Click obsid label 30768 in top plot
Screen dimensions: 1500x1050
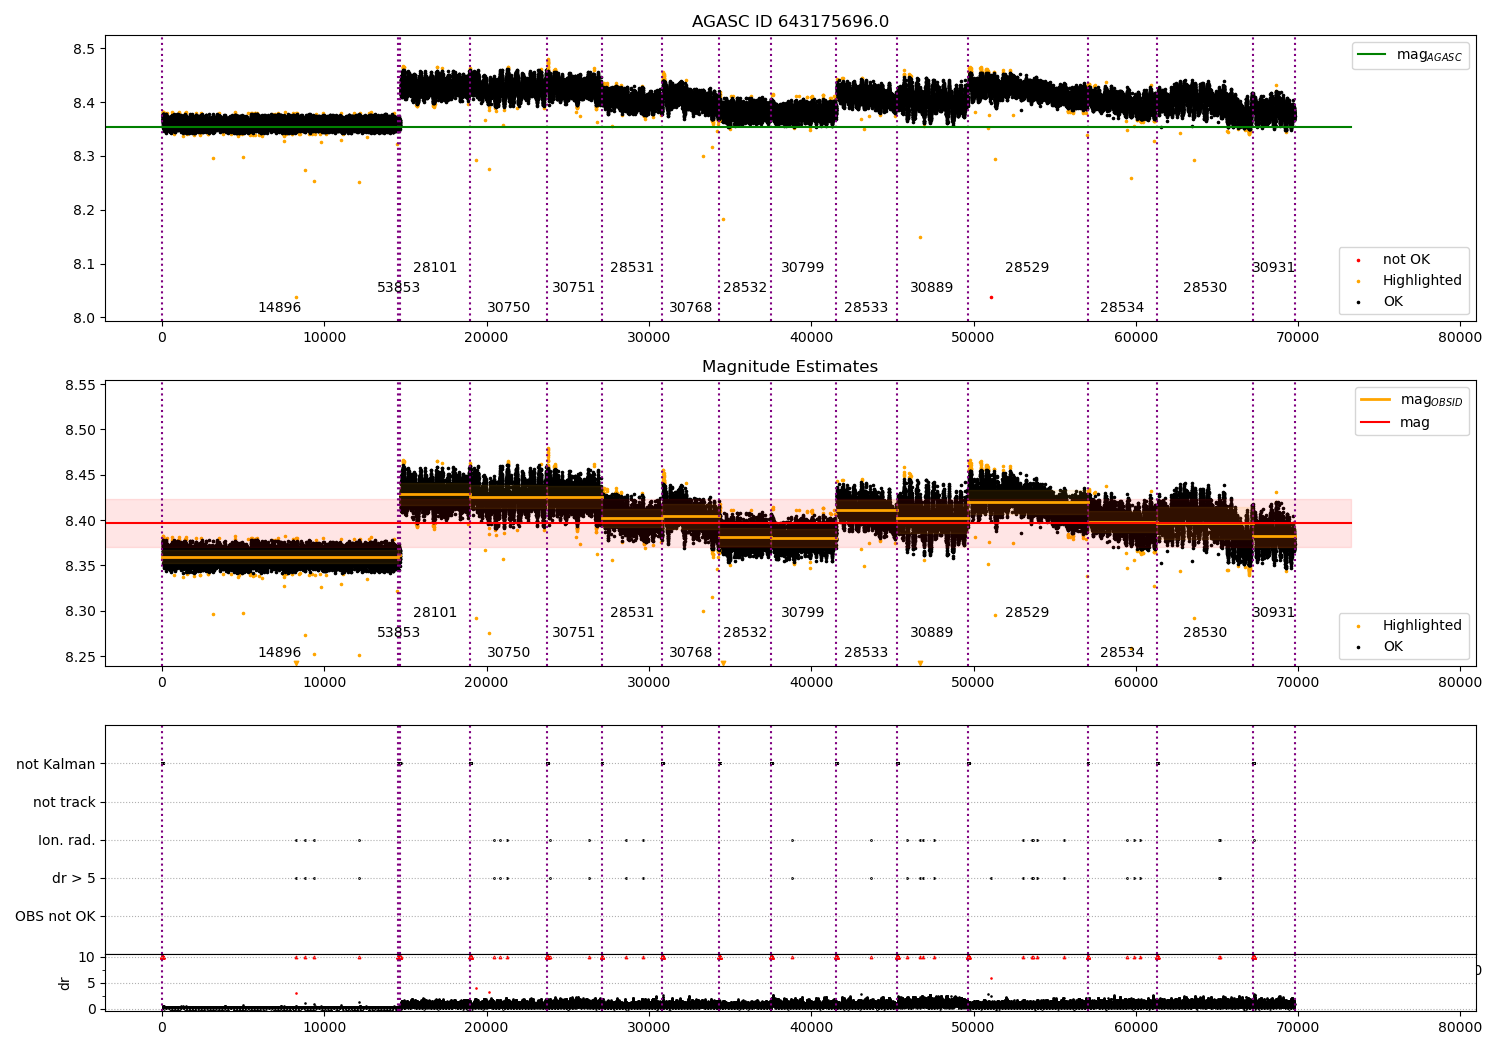pyautogui.click(x=690, y=308)
